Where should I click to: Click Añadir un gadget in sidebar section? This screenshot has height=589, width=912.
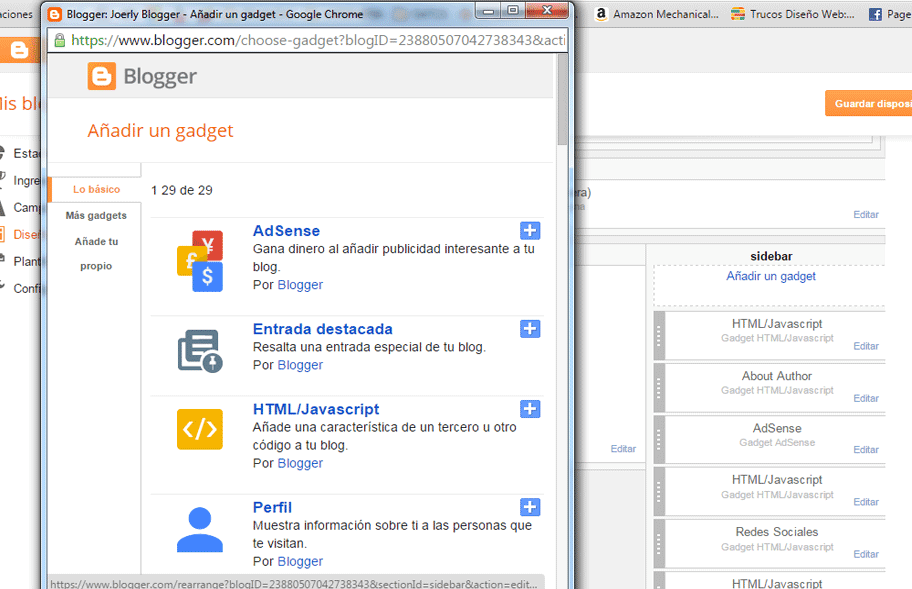click(x=771, y=276)
